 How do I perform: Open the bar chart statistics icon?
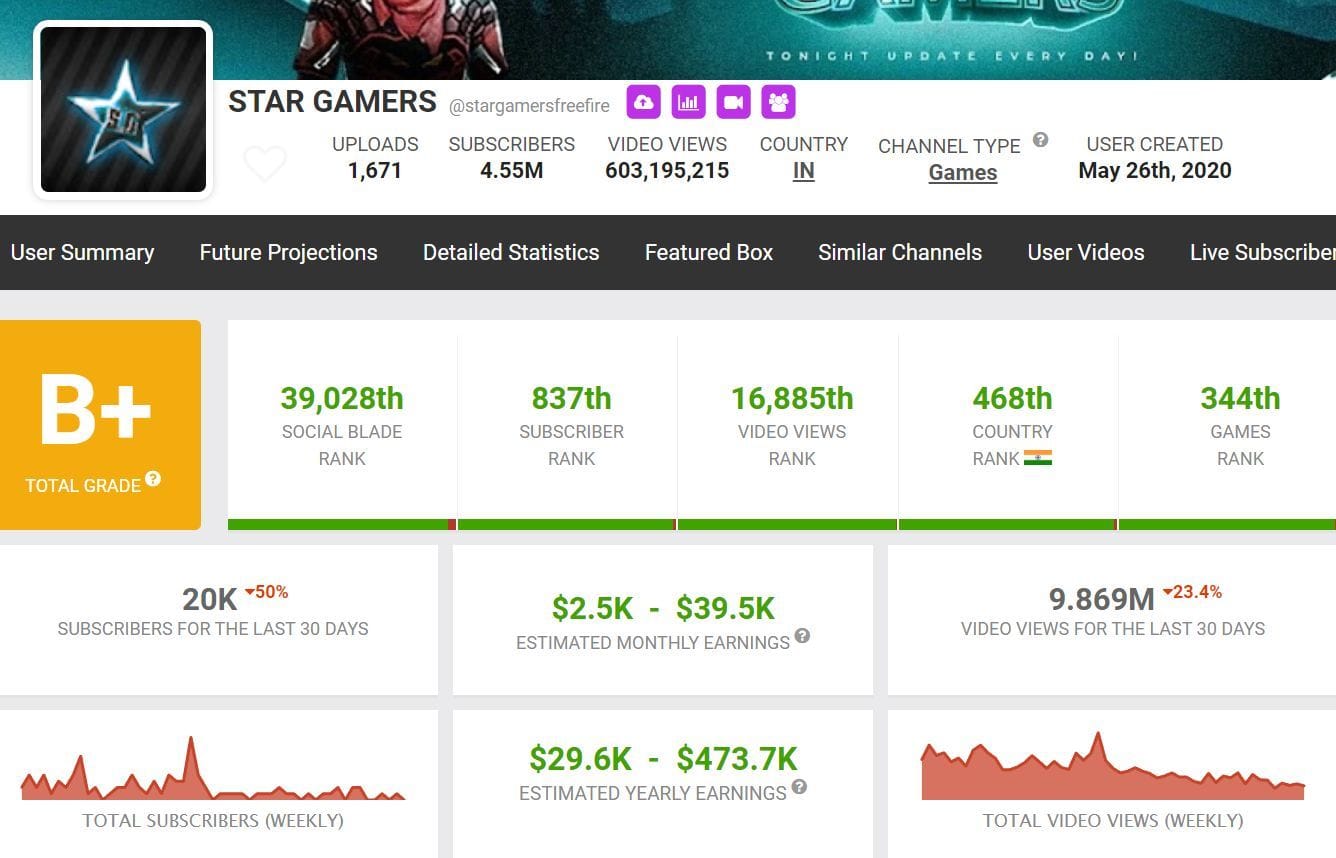pyautogui.click(x=688, y=101)
